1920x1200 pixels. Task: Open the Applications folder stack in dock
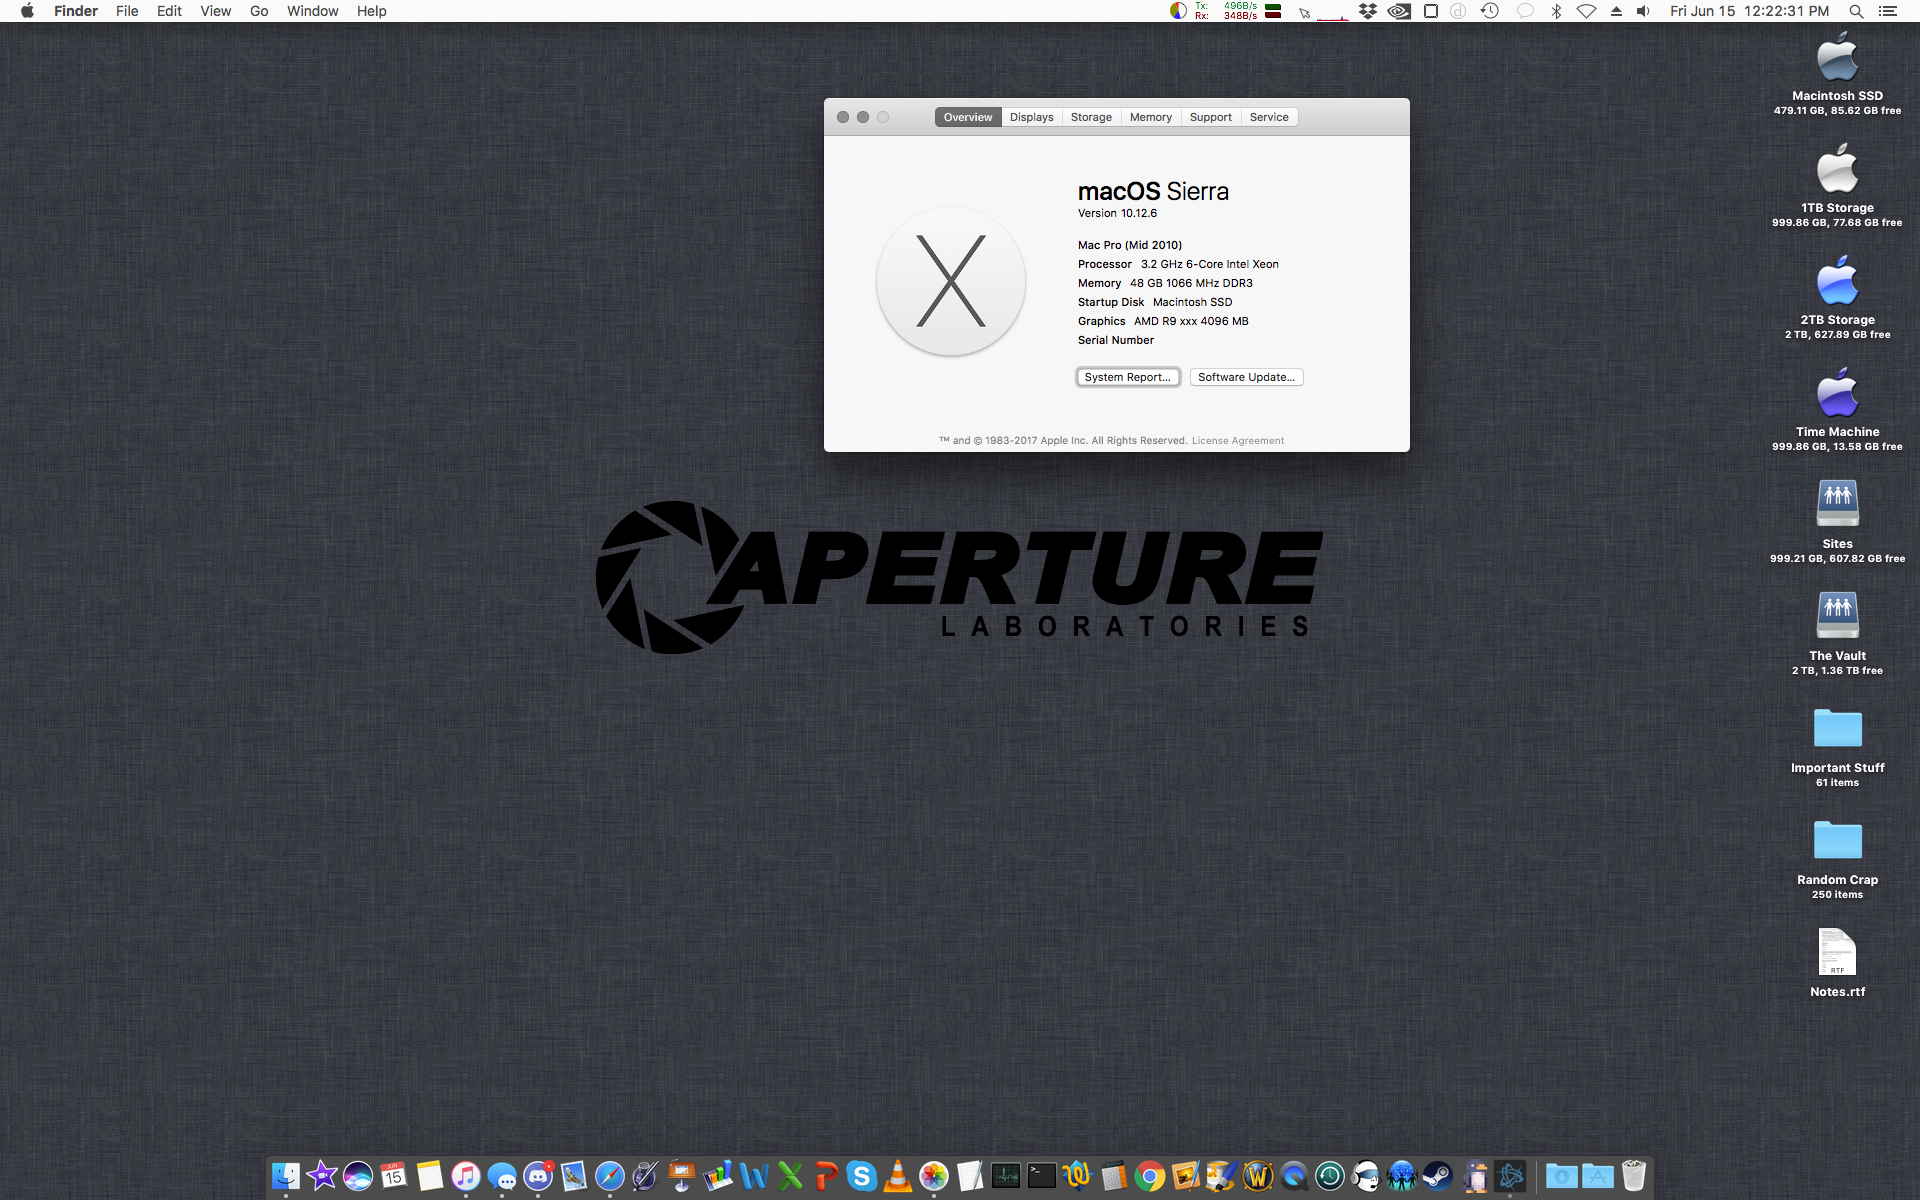tap(1598, 1177)
